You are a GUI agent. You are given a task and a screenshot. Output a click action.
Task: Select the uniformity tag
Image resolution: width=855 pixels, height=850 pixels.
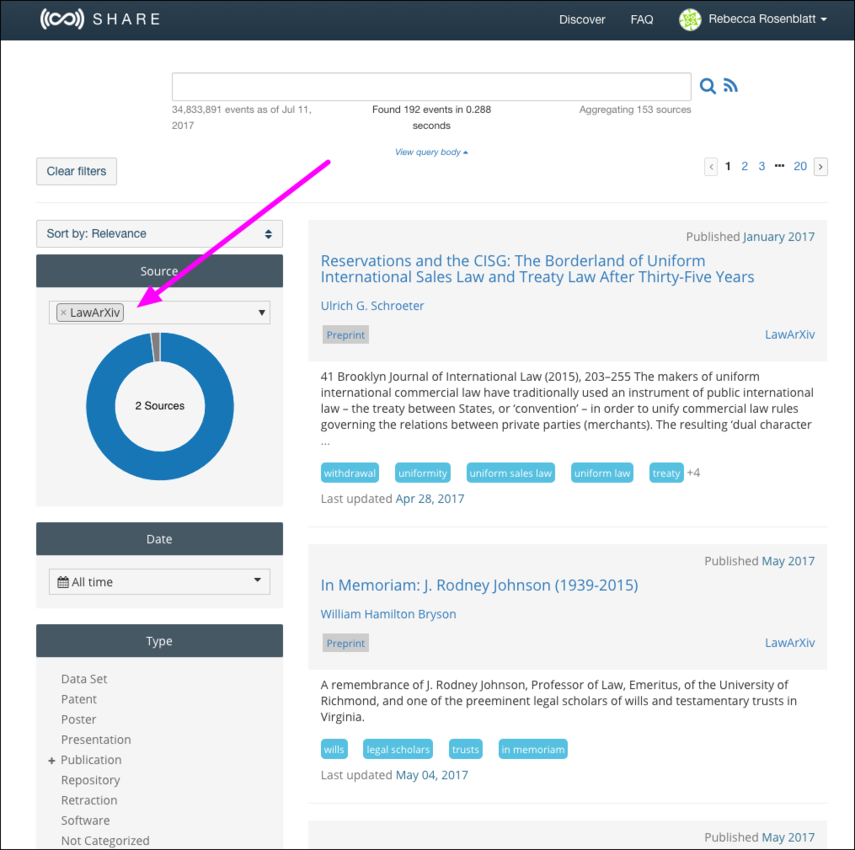pos(423,473)
